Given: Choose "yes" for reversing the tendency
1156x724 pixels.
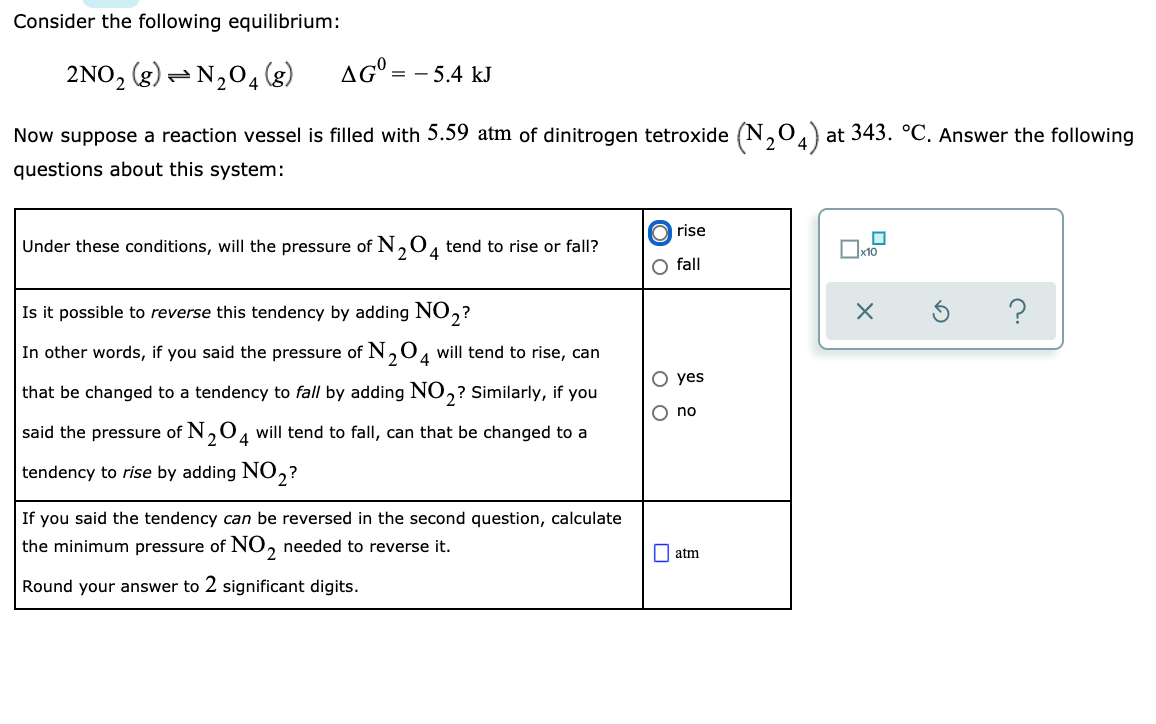Looking at the screenshot, I should [659, 377].
